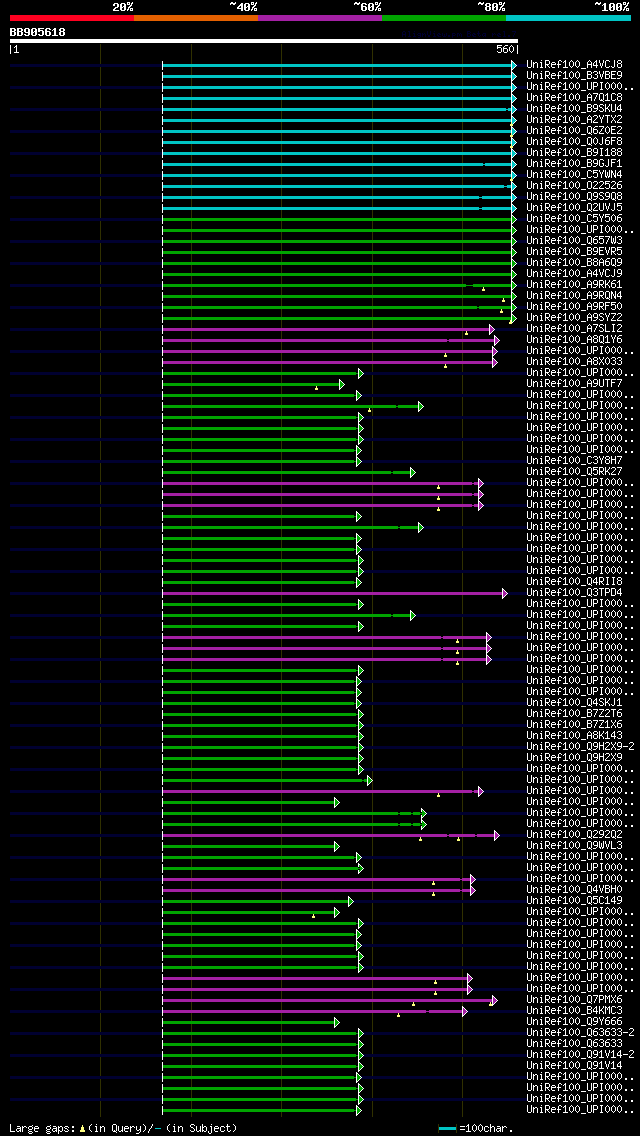Select label UniRef100_Q3TPD4
Screen dimensions: 640x1136
[574, 593]
